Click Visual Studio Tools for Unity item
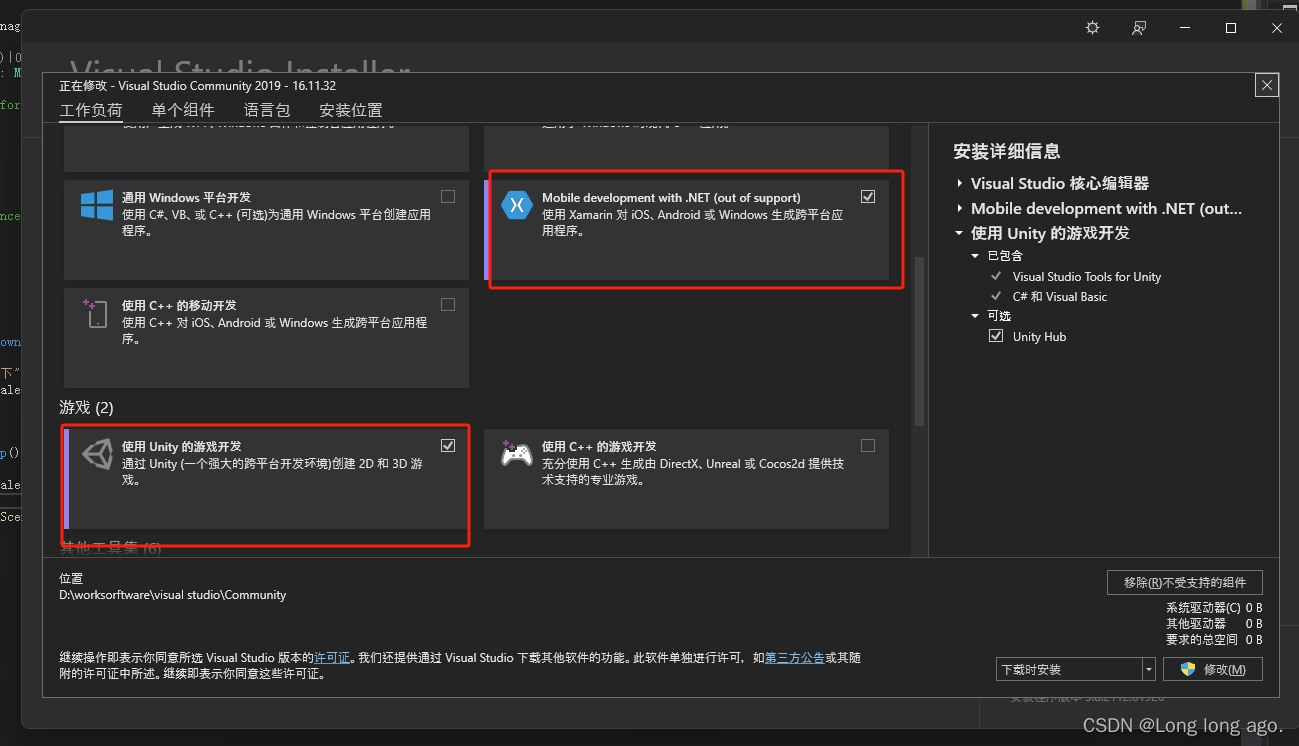The width and height of the screenshot is (1299, 746). [1087, 277]
